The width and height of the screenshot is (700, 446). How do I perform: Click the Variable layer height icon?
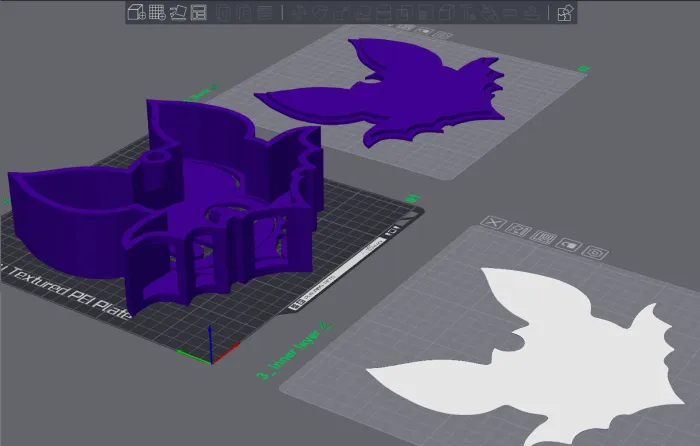[263, 13]
